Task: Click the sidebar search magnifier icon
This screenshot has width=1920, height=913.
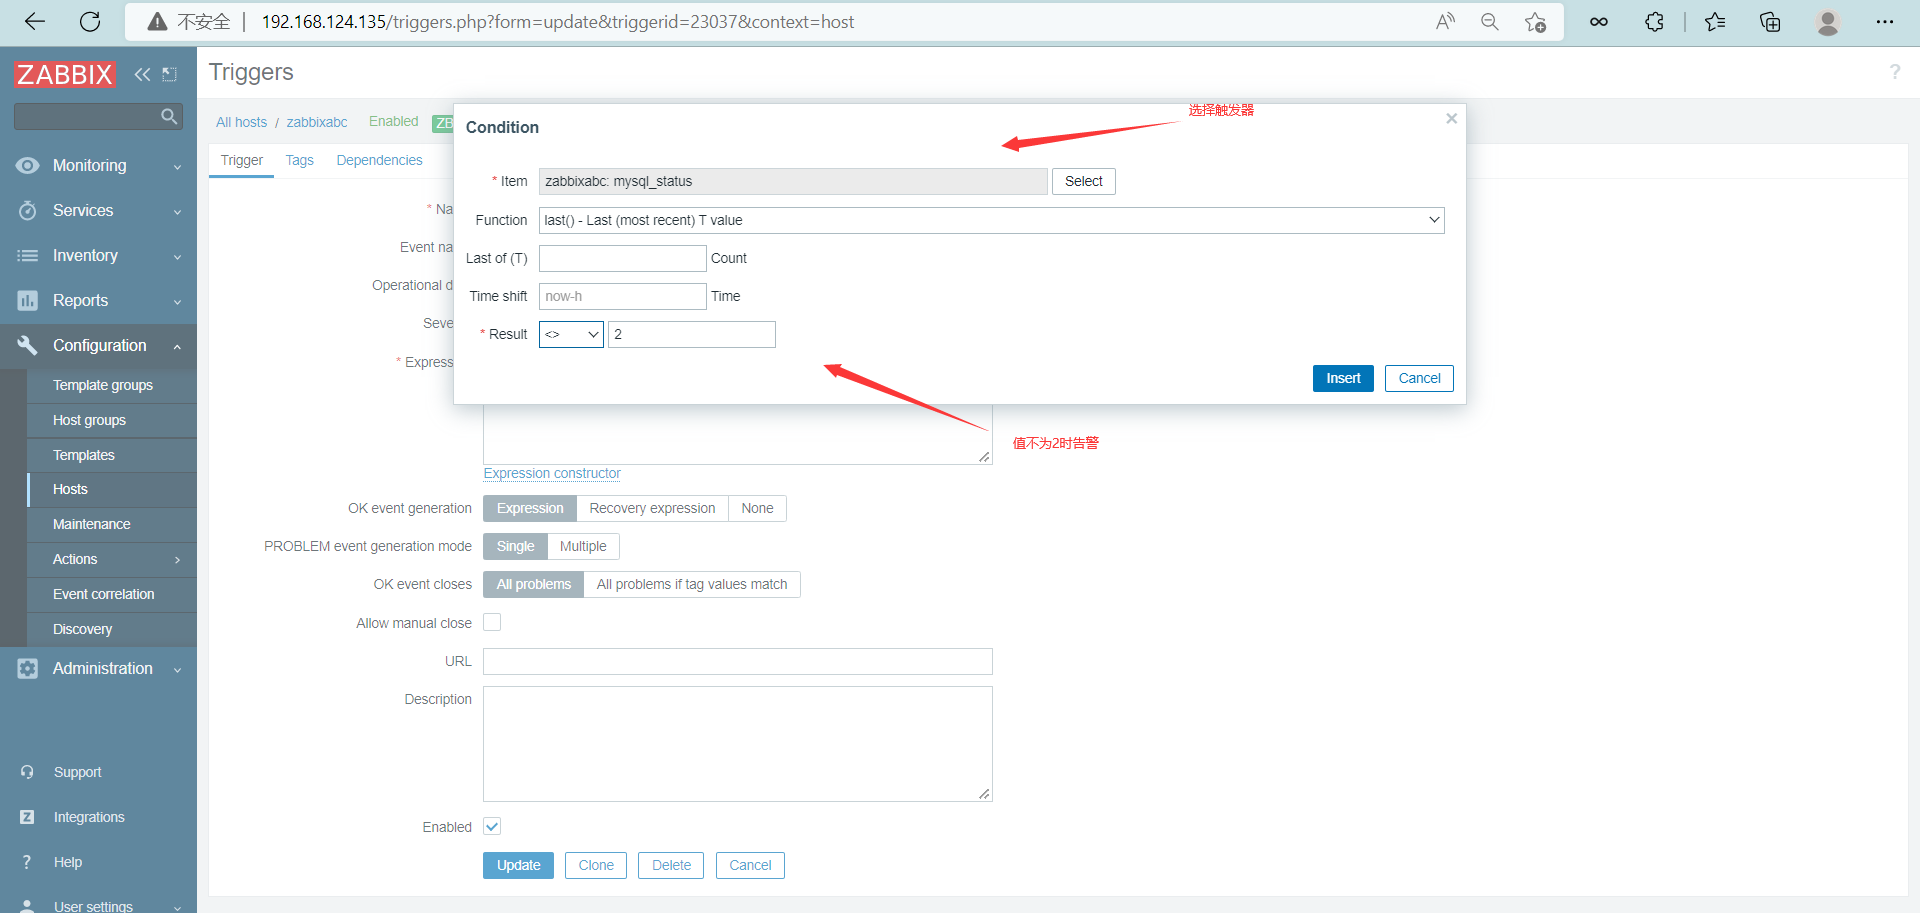Action: point(169,117)
